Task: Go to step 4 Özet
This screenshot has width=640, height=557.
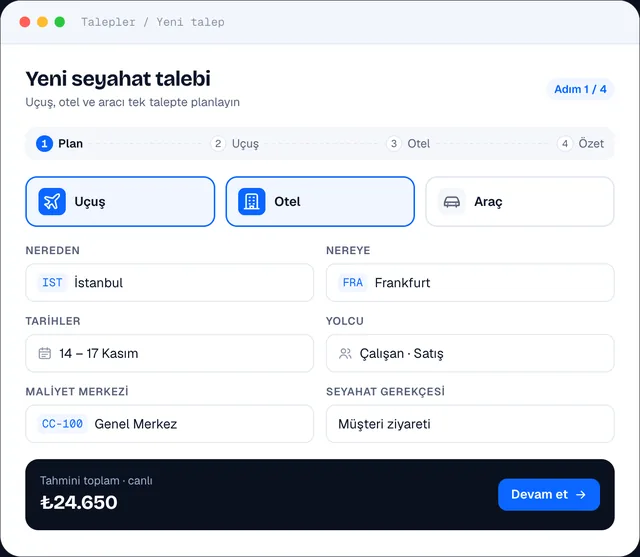Action: tap(581, 144)
